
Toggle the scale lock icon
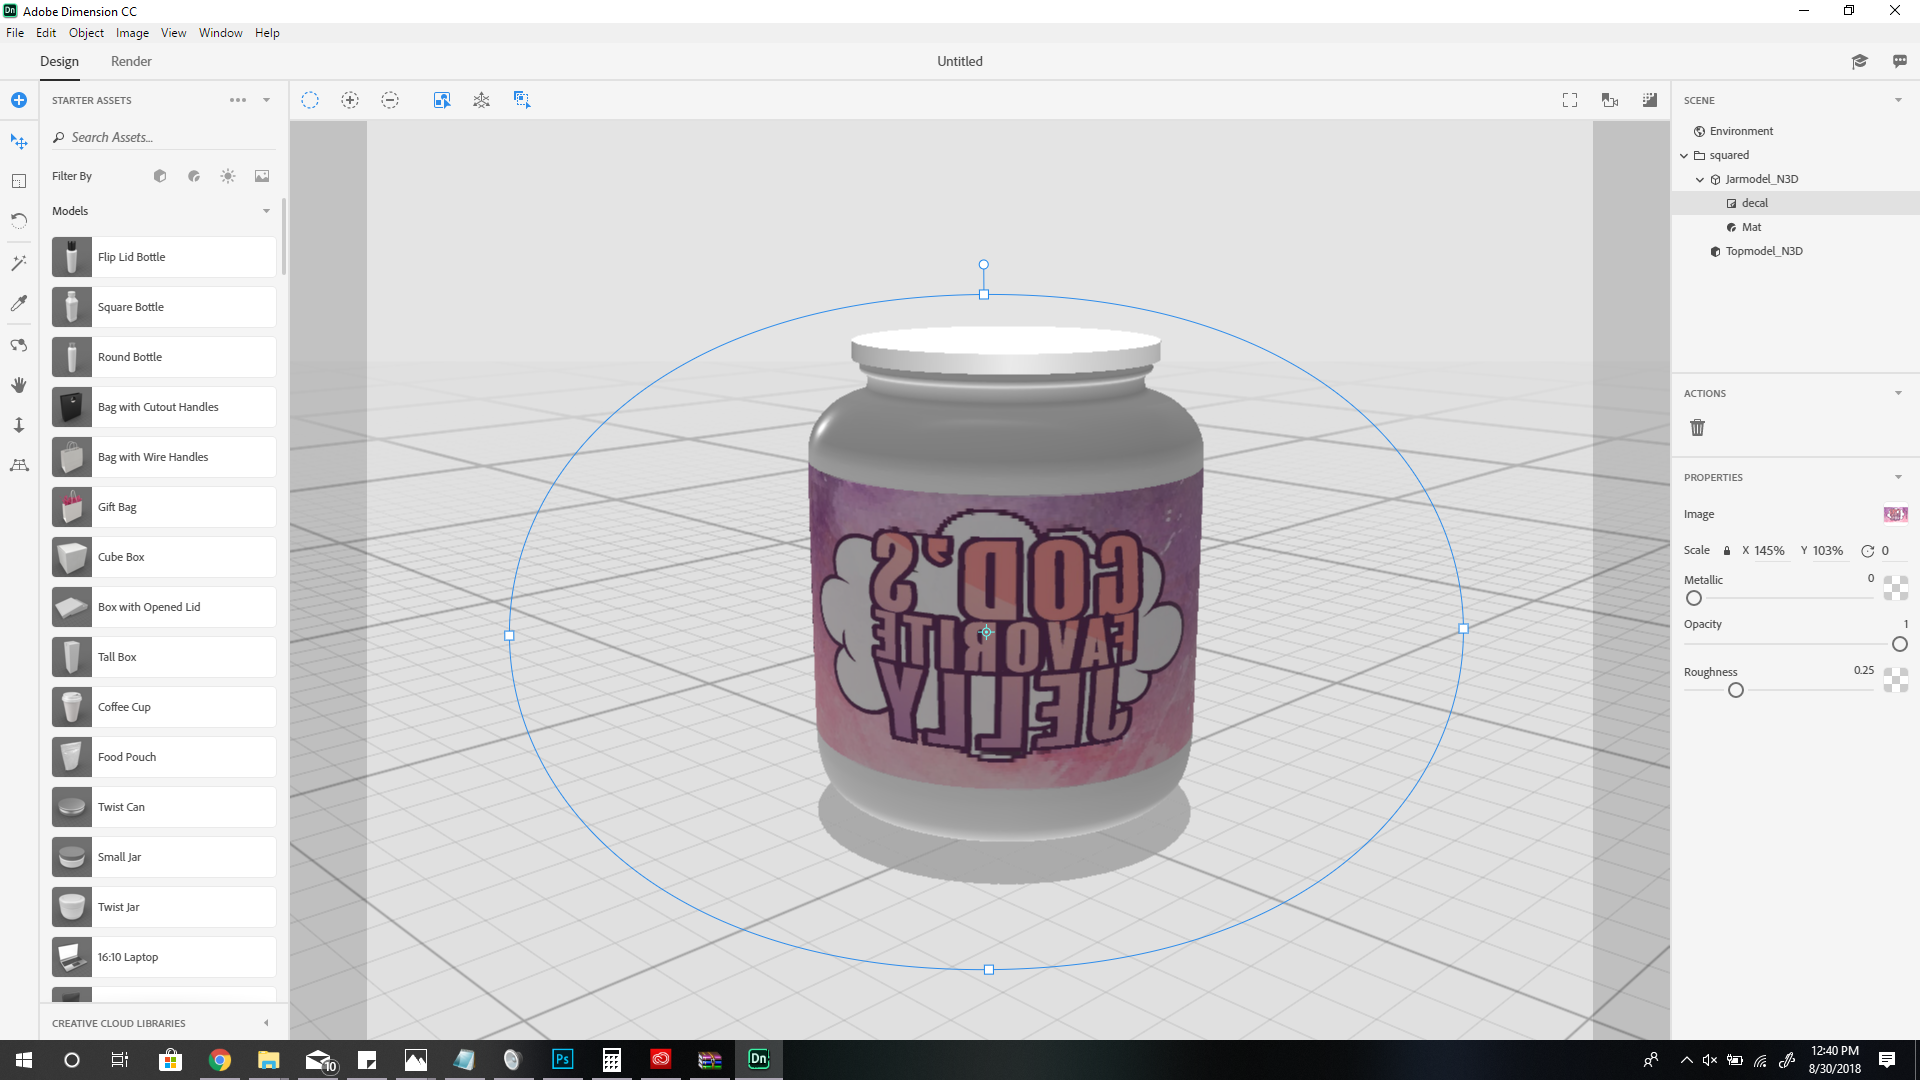pyautogui.click(x=1726, y=551)
